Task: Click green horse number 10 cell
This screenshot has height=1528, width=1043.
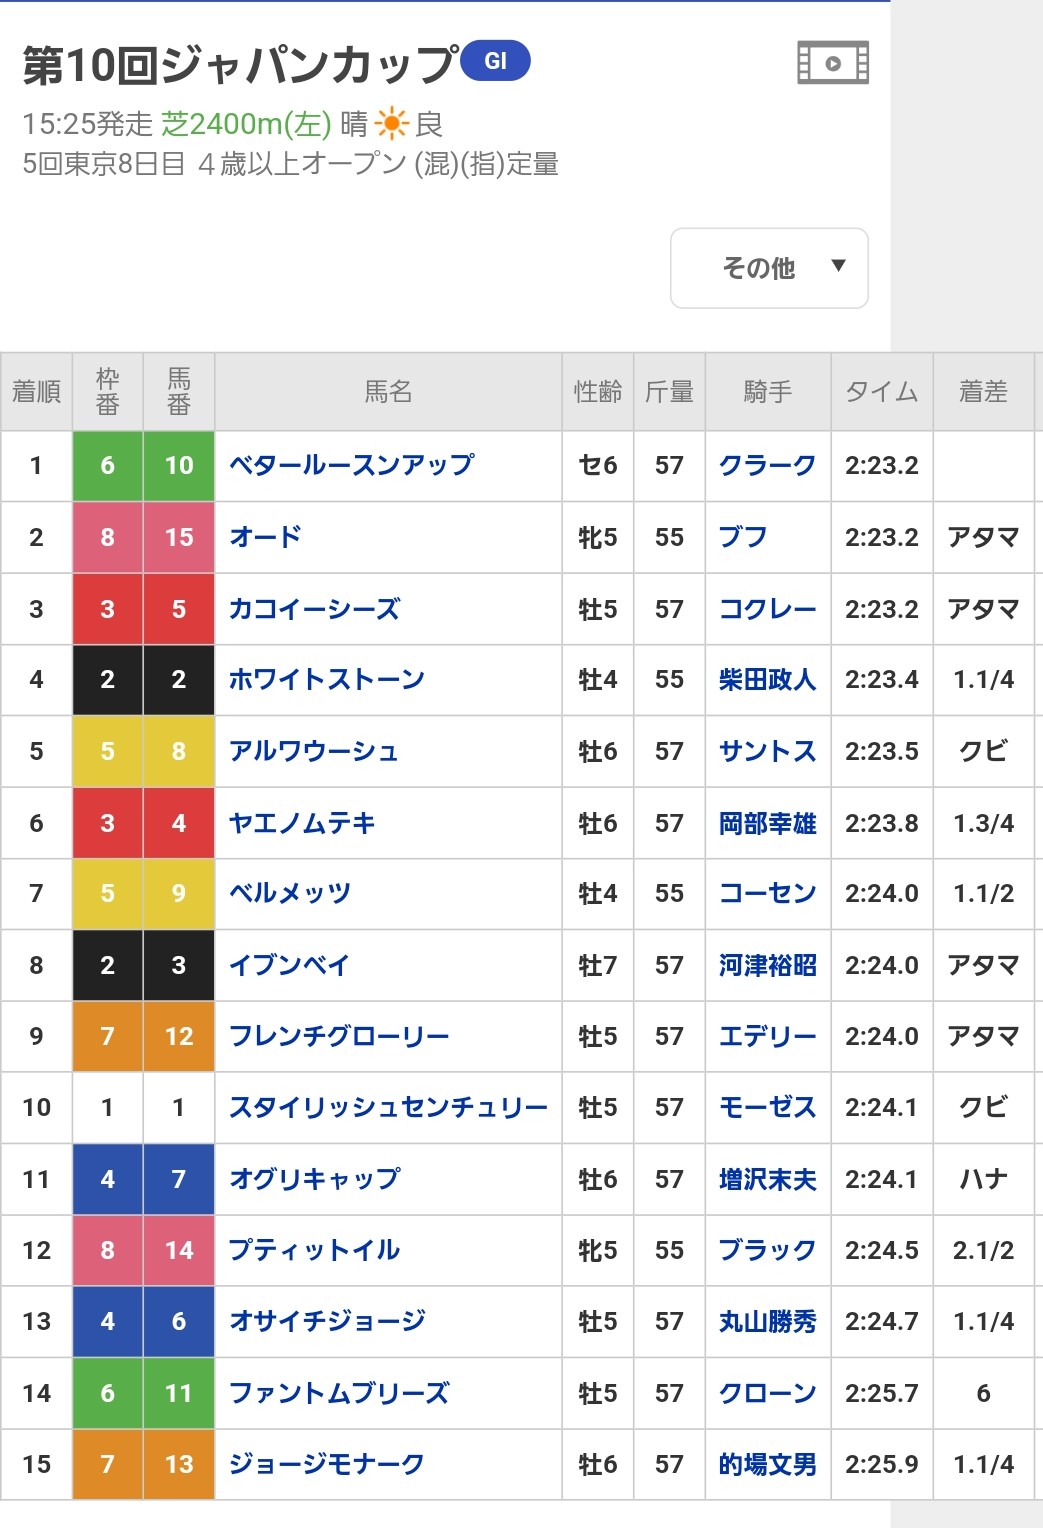Action: pos(179,465)
